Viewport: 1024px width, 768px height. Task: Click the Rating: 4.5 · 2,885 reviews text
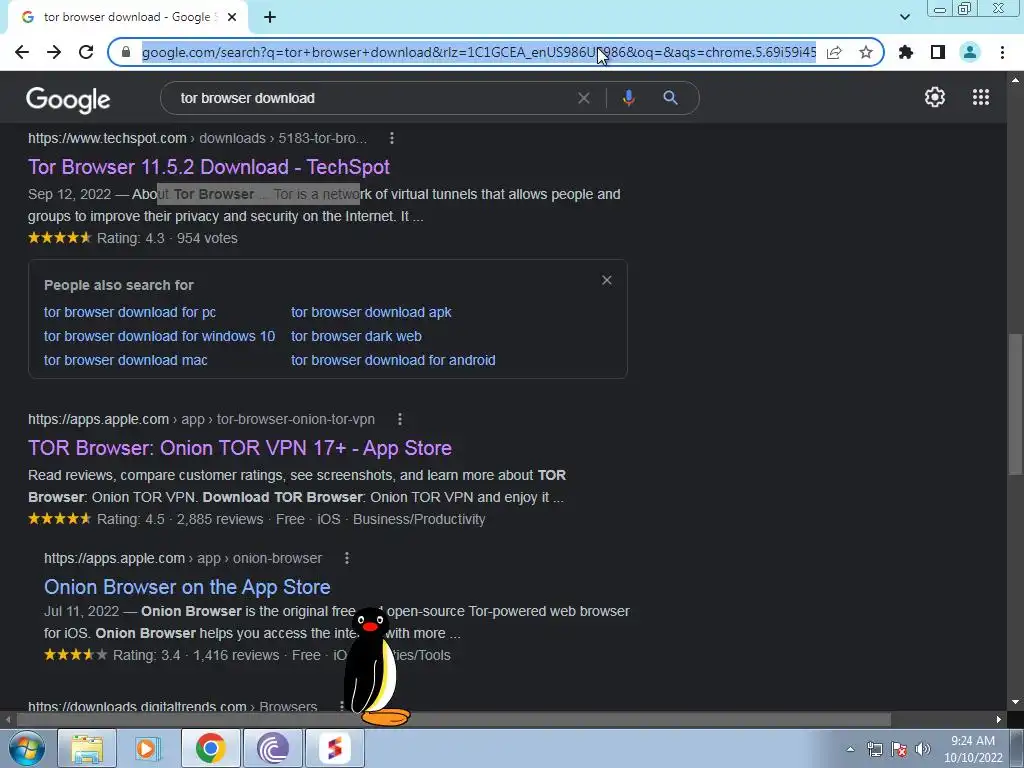[180, 519]
